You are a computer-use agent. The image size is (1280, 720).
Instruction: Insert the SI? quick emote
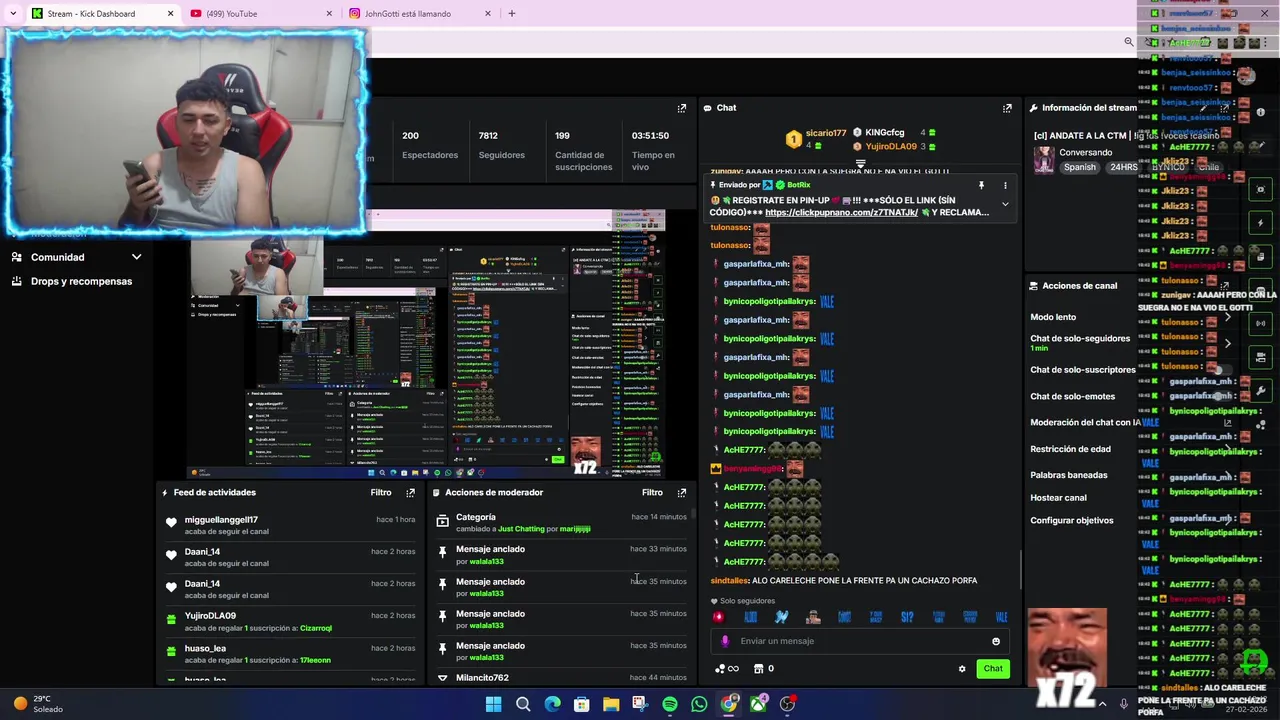tap(907, 617)
